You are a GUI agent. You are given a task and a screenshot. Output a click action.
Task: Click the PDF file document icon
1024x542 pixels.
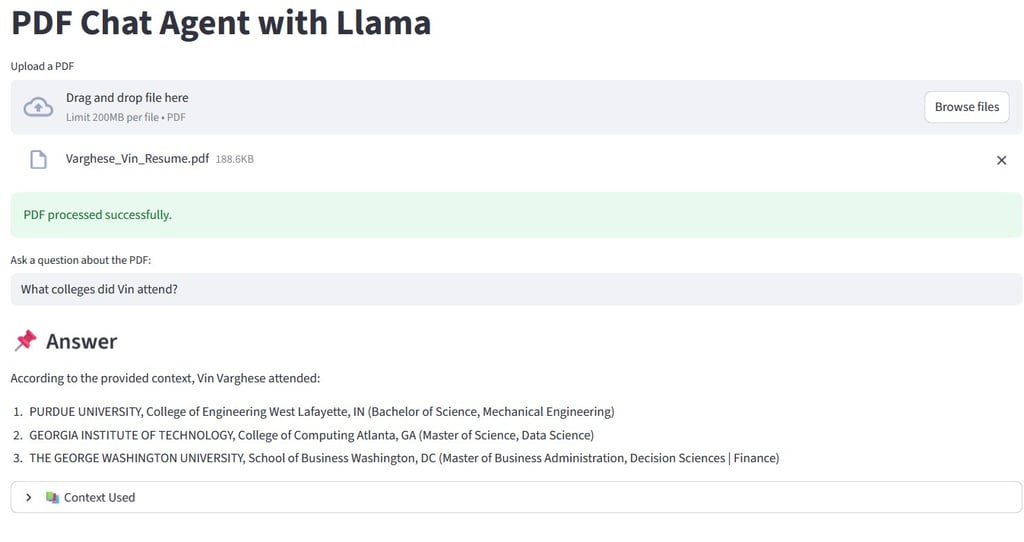tap(39, 159)
